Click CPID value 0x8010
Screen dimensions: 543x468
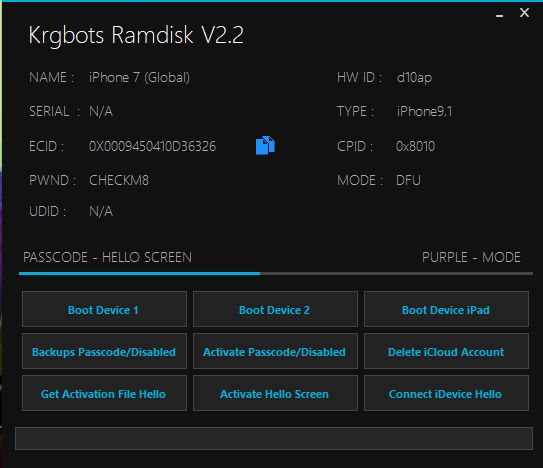416,146
